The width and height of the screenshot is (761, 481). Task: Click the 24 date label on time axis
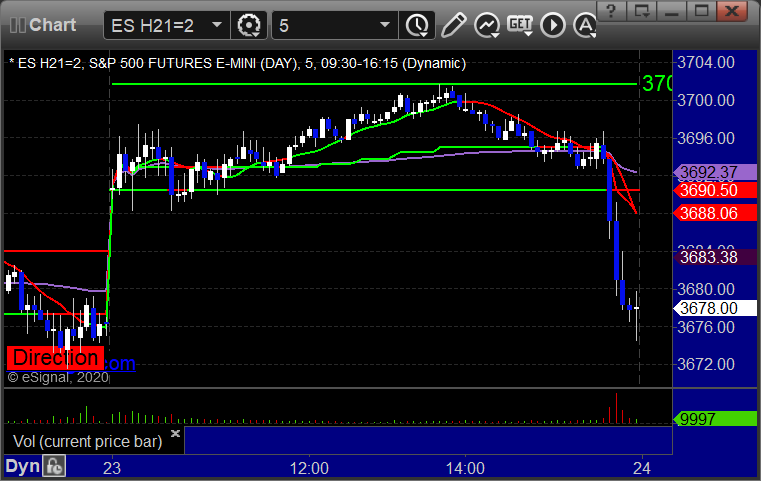tap(642, 468)
